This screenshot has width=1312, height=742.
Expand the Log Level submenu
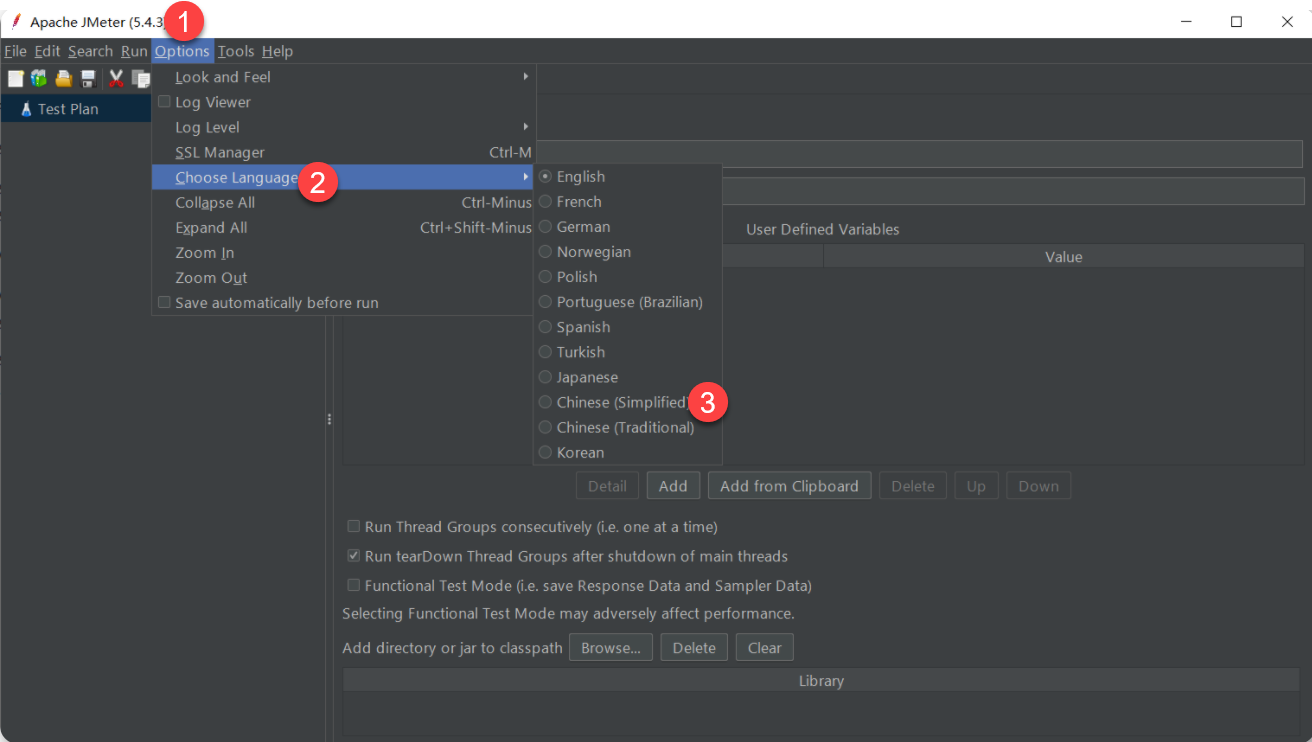343,127
